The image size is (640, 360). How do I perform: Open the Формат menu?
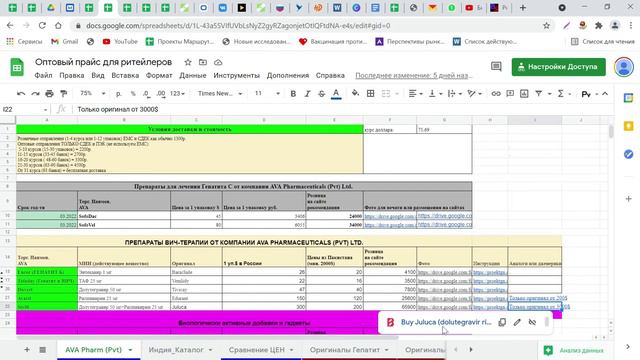coord(159,76)
